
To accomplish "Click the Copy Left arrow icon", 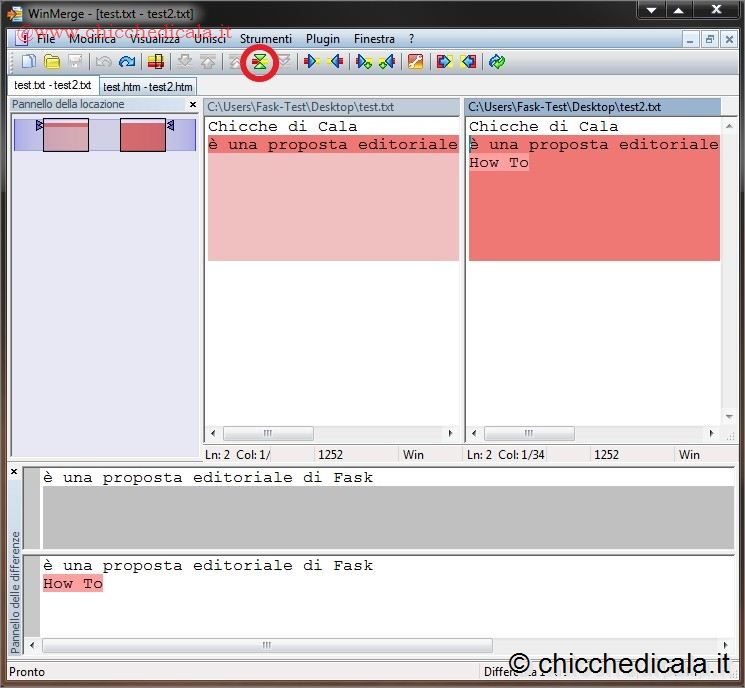I will pos(336,62).
